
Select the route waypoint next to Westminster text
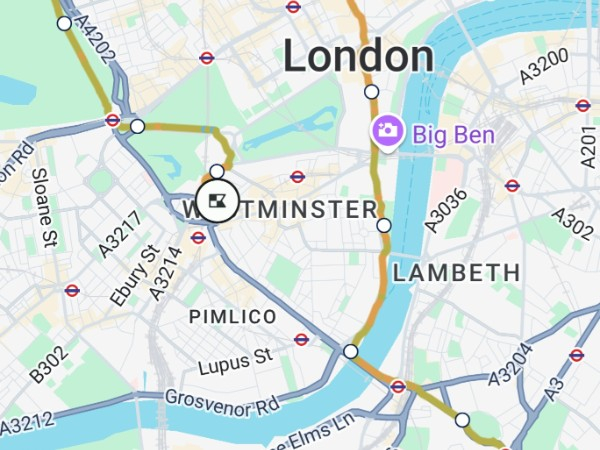click(x=384, y=225)
